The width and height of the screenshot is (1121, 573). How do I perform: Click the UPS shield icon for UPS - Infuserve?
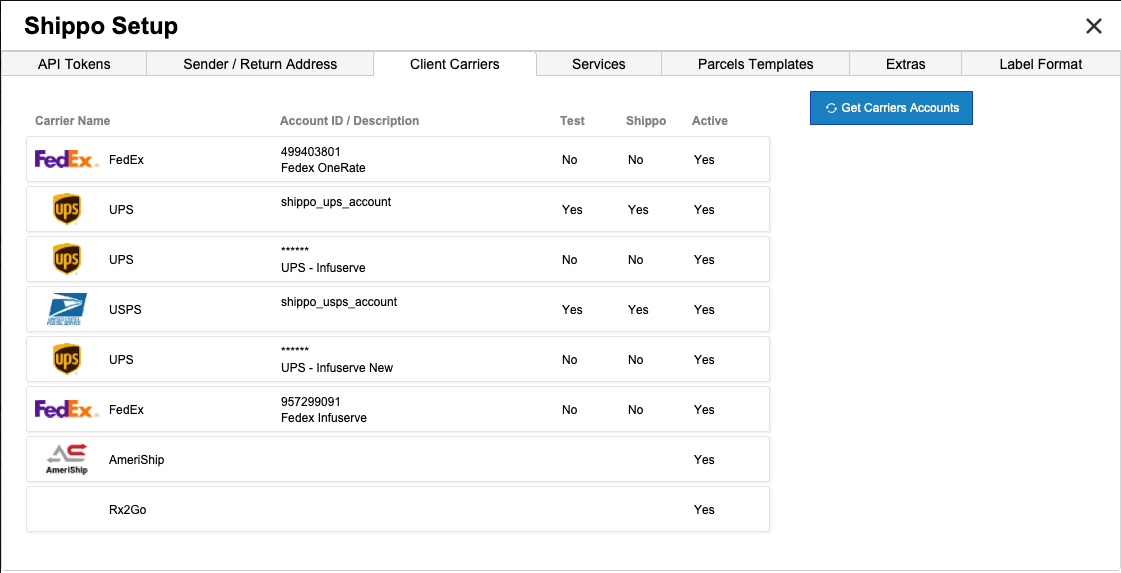tap(67, 260)
